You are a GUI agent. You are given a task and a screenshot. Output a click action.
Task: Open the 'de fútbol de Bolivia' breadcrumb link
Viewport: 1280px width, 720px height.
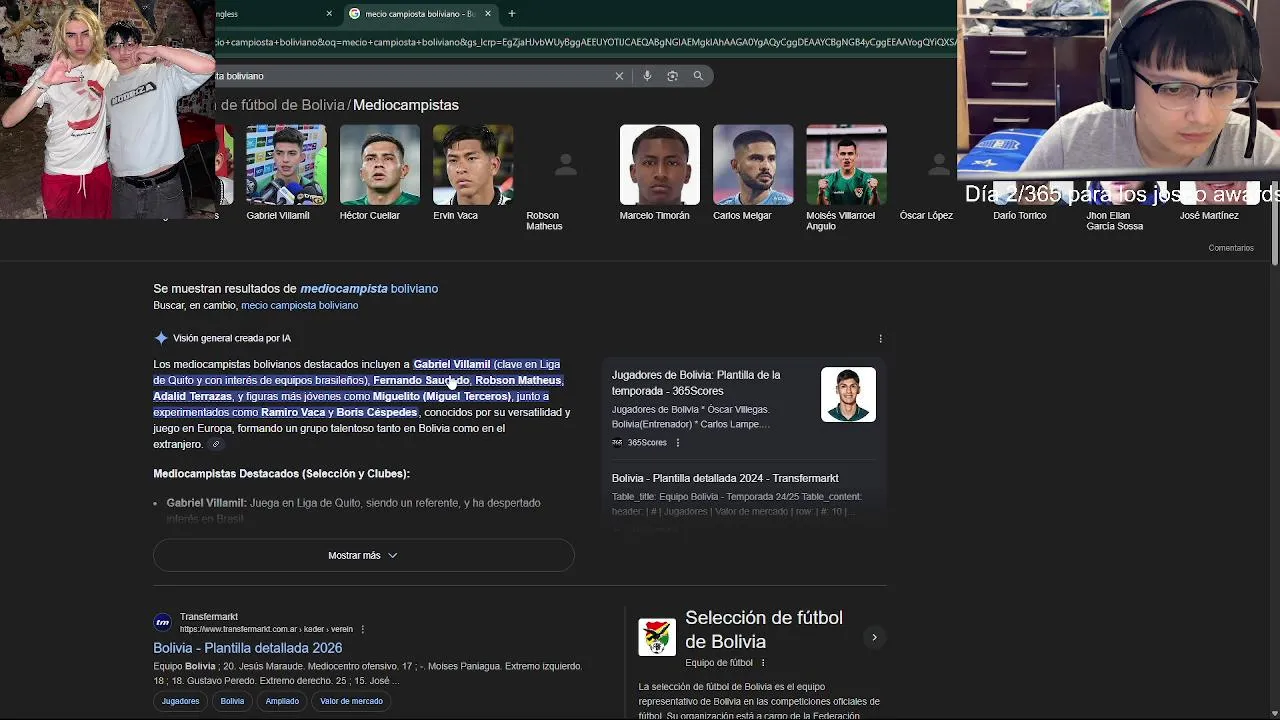[283, 105]
